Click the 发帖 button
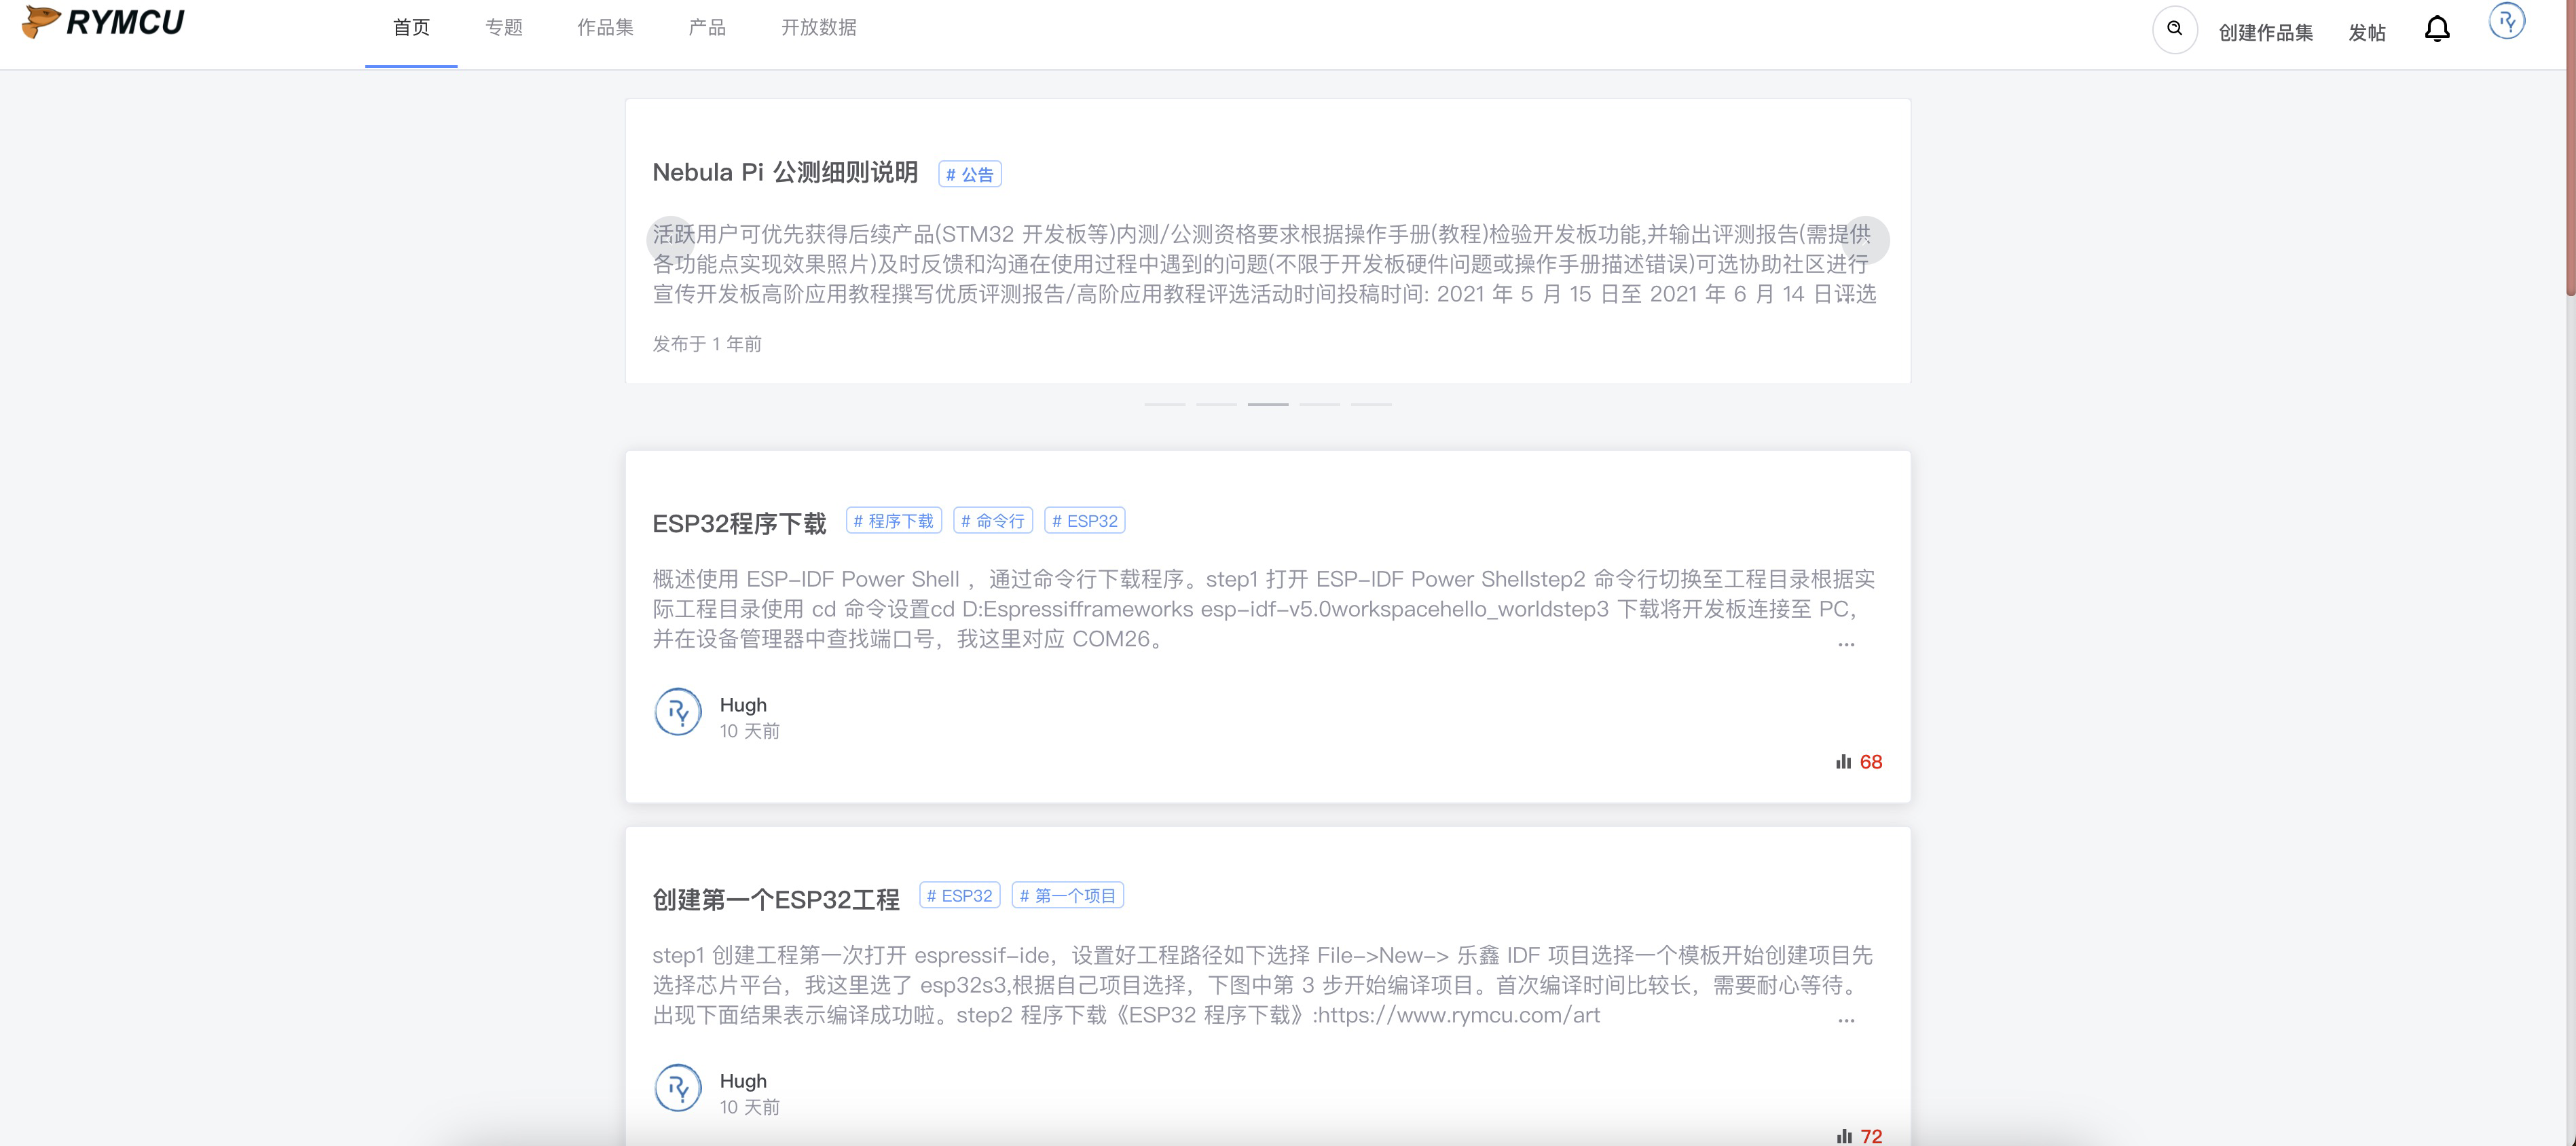 pyautogui.click(x=2366, y=33)
